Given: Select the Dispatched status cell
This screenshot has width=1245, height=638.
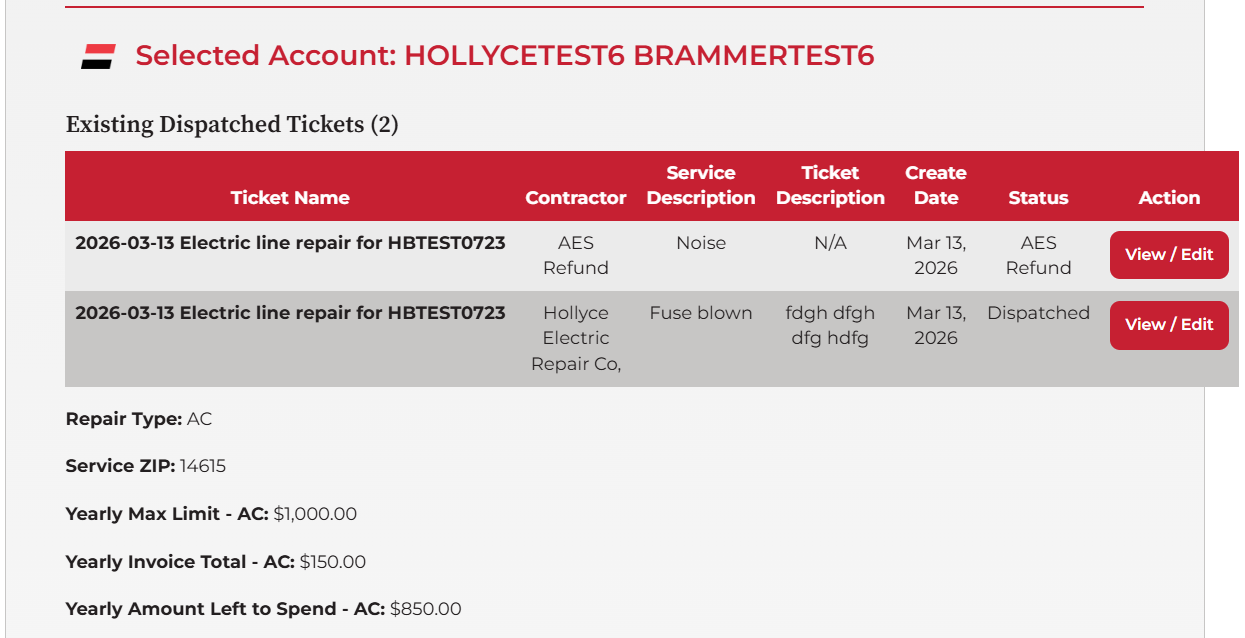Looking at the screenshot, I should tap(1038, 313).
